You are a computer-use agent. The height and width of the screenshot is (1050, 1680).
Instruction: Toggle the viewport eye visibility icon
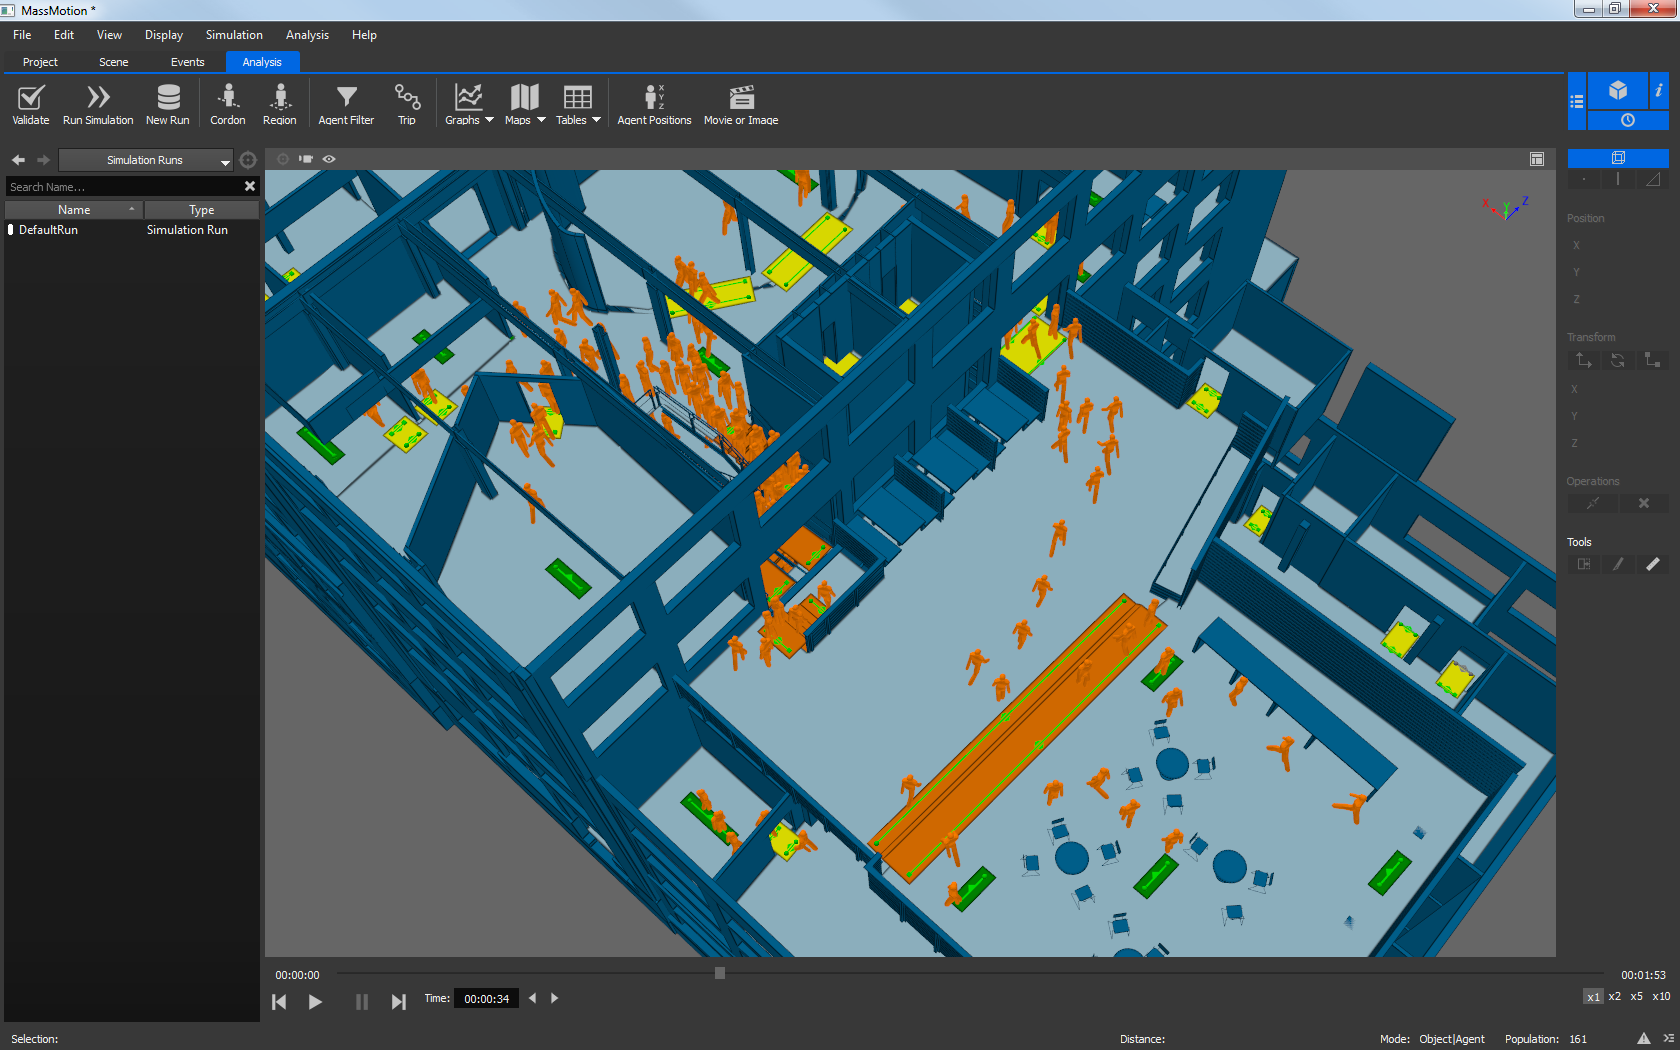point(329,159)
